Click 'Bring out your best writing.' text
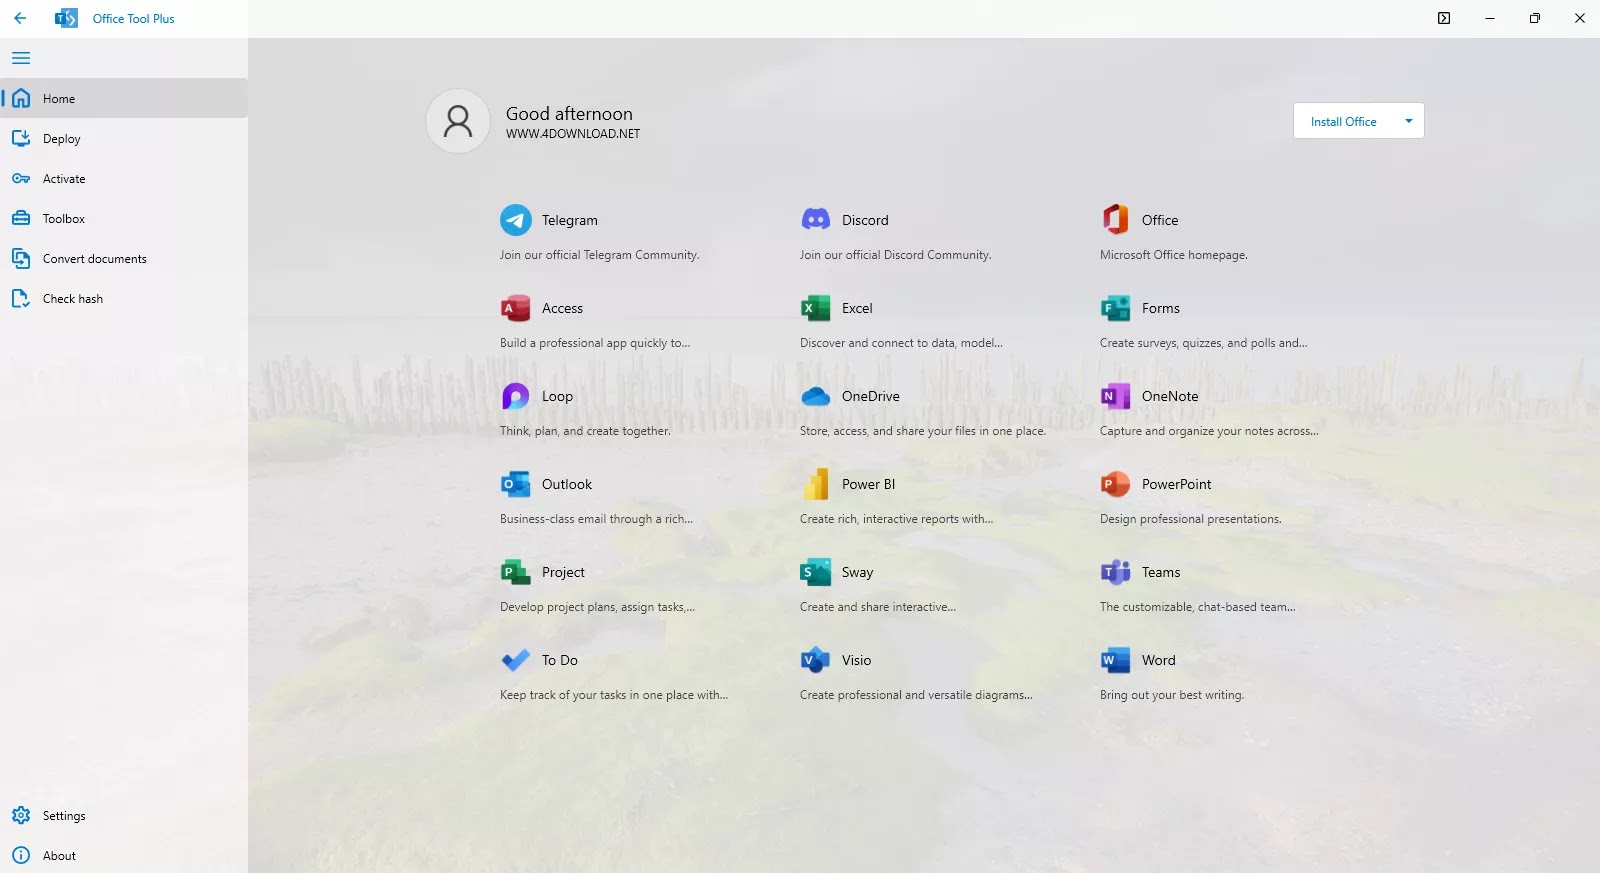 (x=1172, y=695)
